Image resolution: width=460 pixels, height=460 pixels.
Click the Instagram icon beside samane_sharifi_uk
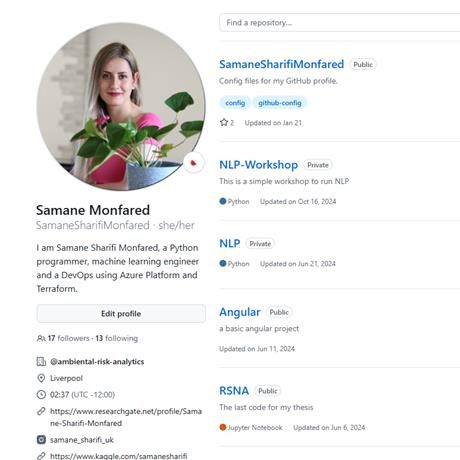(41, 440)
